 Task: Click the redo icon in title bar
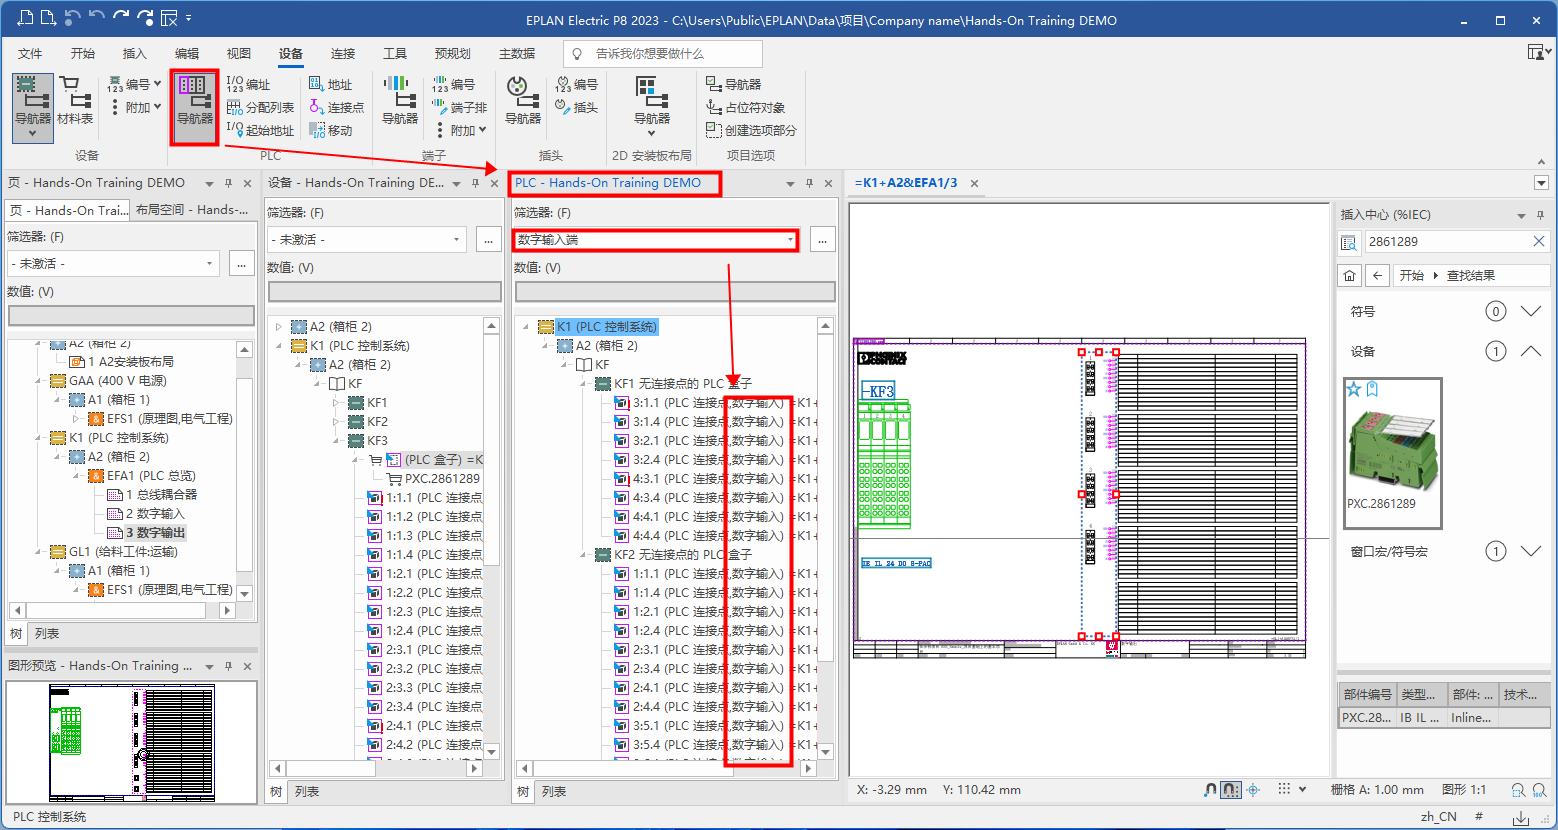coord(120,18)
